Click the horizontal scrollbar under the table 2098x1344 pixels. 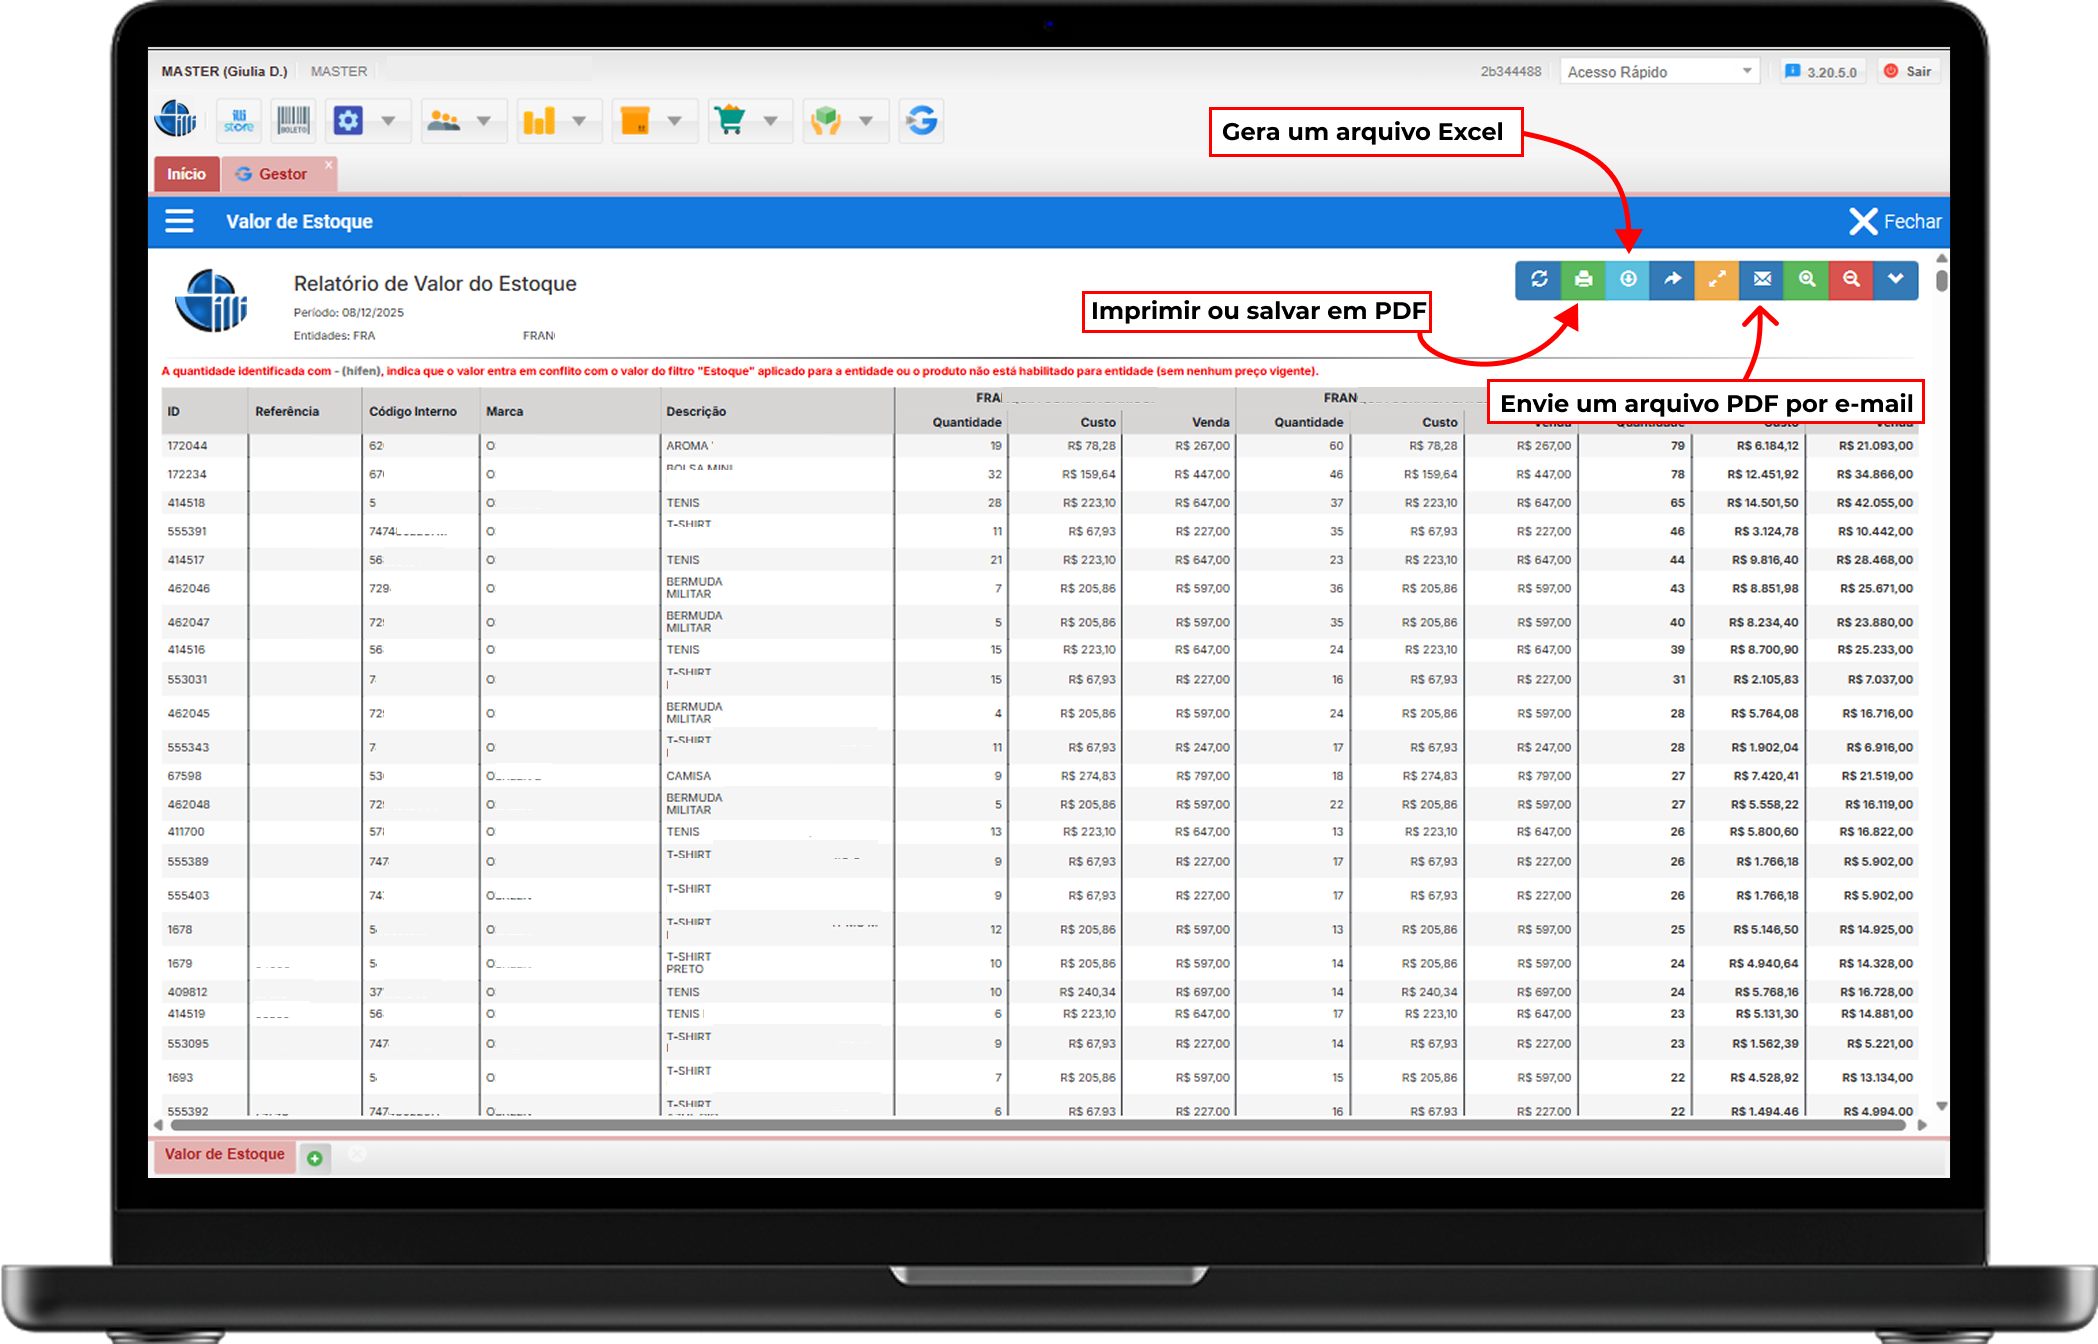(1038, 1125)
